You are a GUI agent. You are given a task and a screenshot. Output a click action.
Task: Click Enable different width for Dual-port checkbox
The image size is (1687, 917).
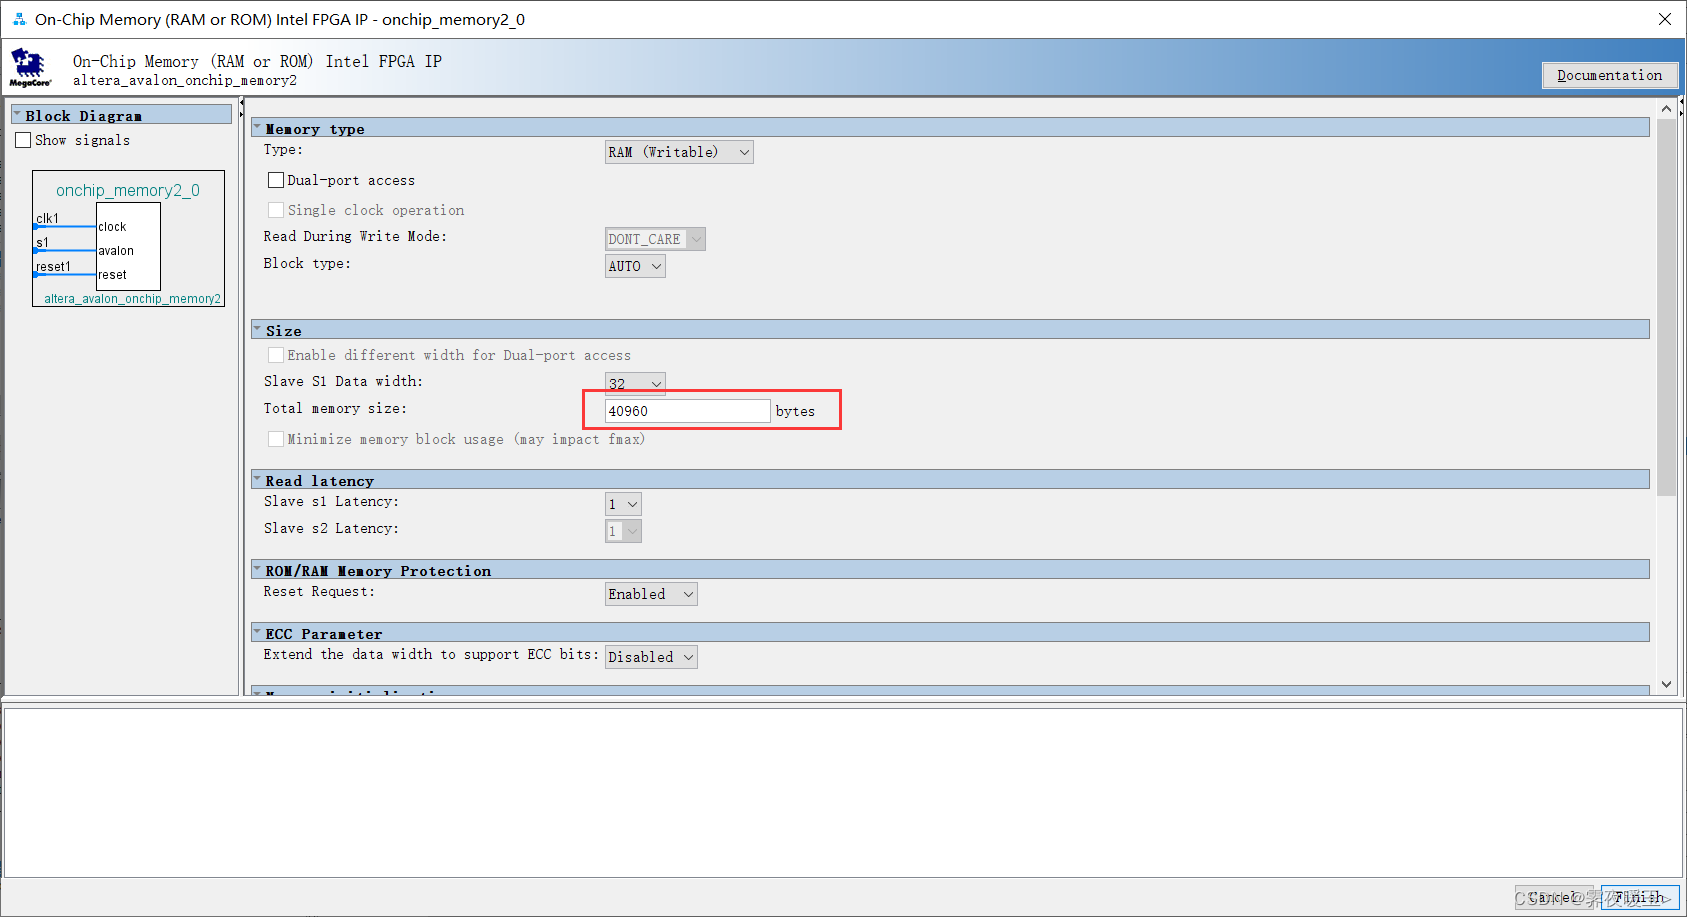tap(276, 355)
